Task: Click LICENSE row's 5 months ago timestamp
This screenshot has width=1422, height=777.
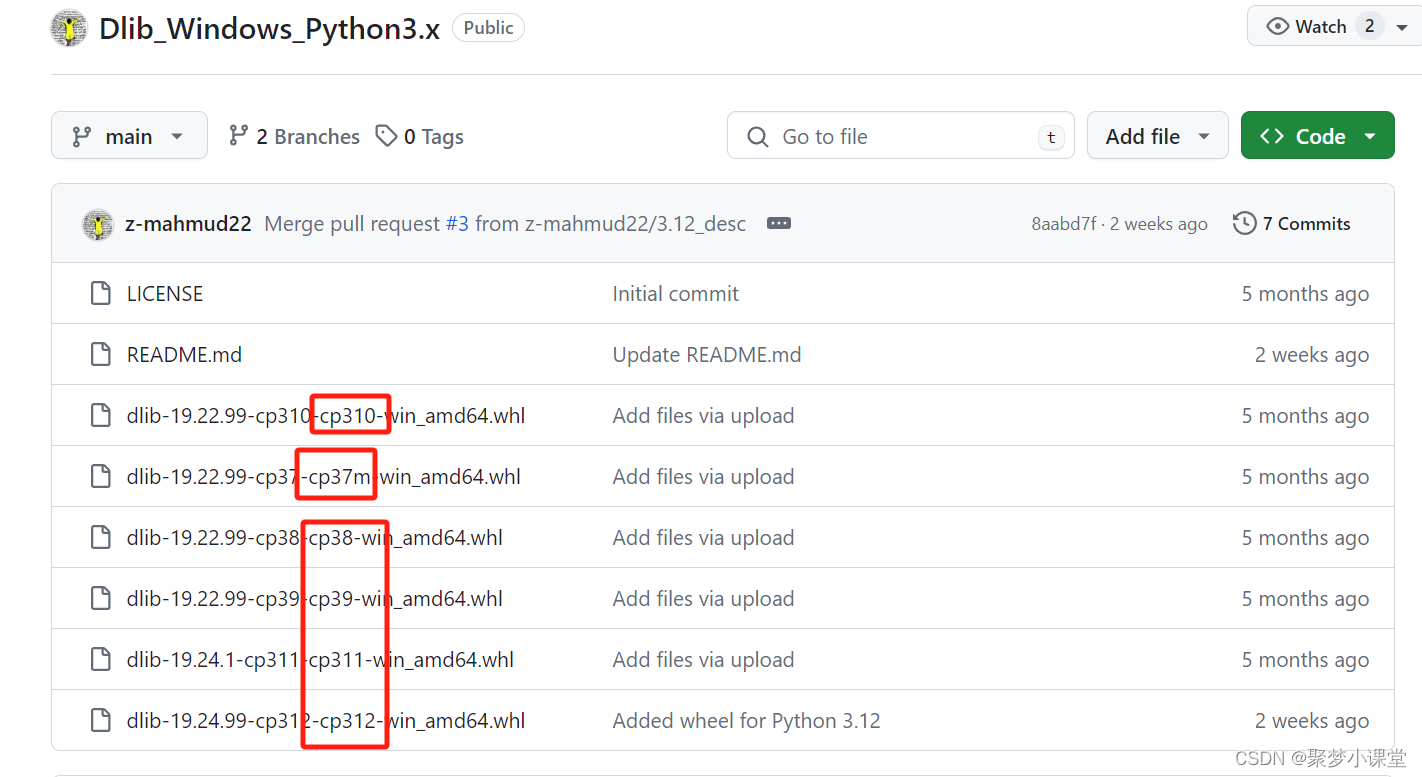Action: pyautogui.click(x=1305, y=293)
